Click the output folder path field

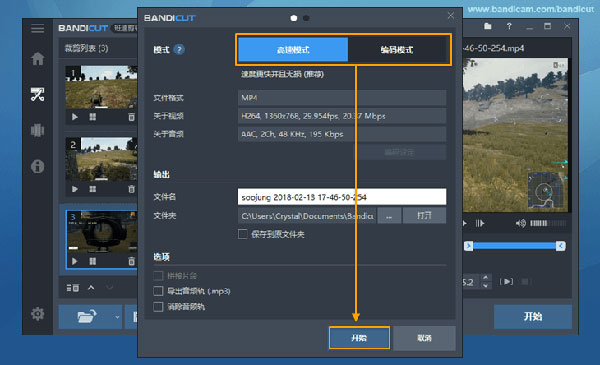click(307, 216)
